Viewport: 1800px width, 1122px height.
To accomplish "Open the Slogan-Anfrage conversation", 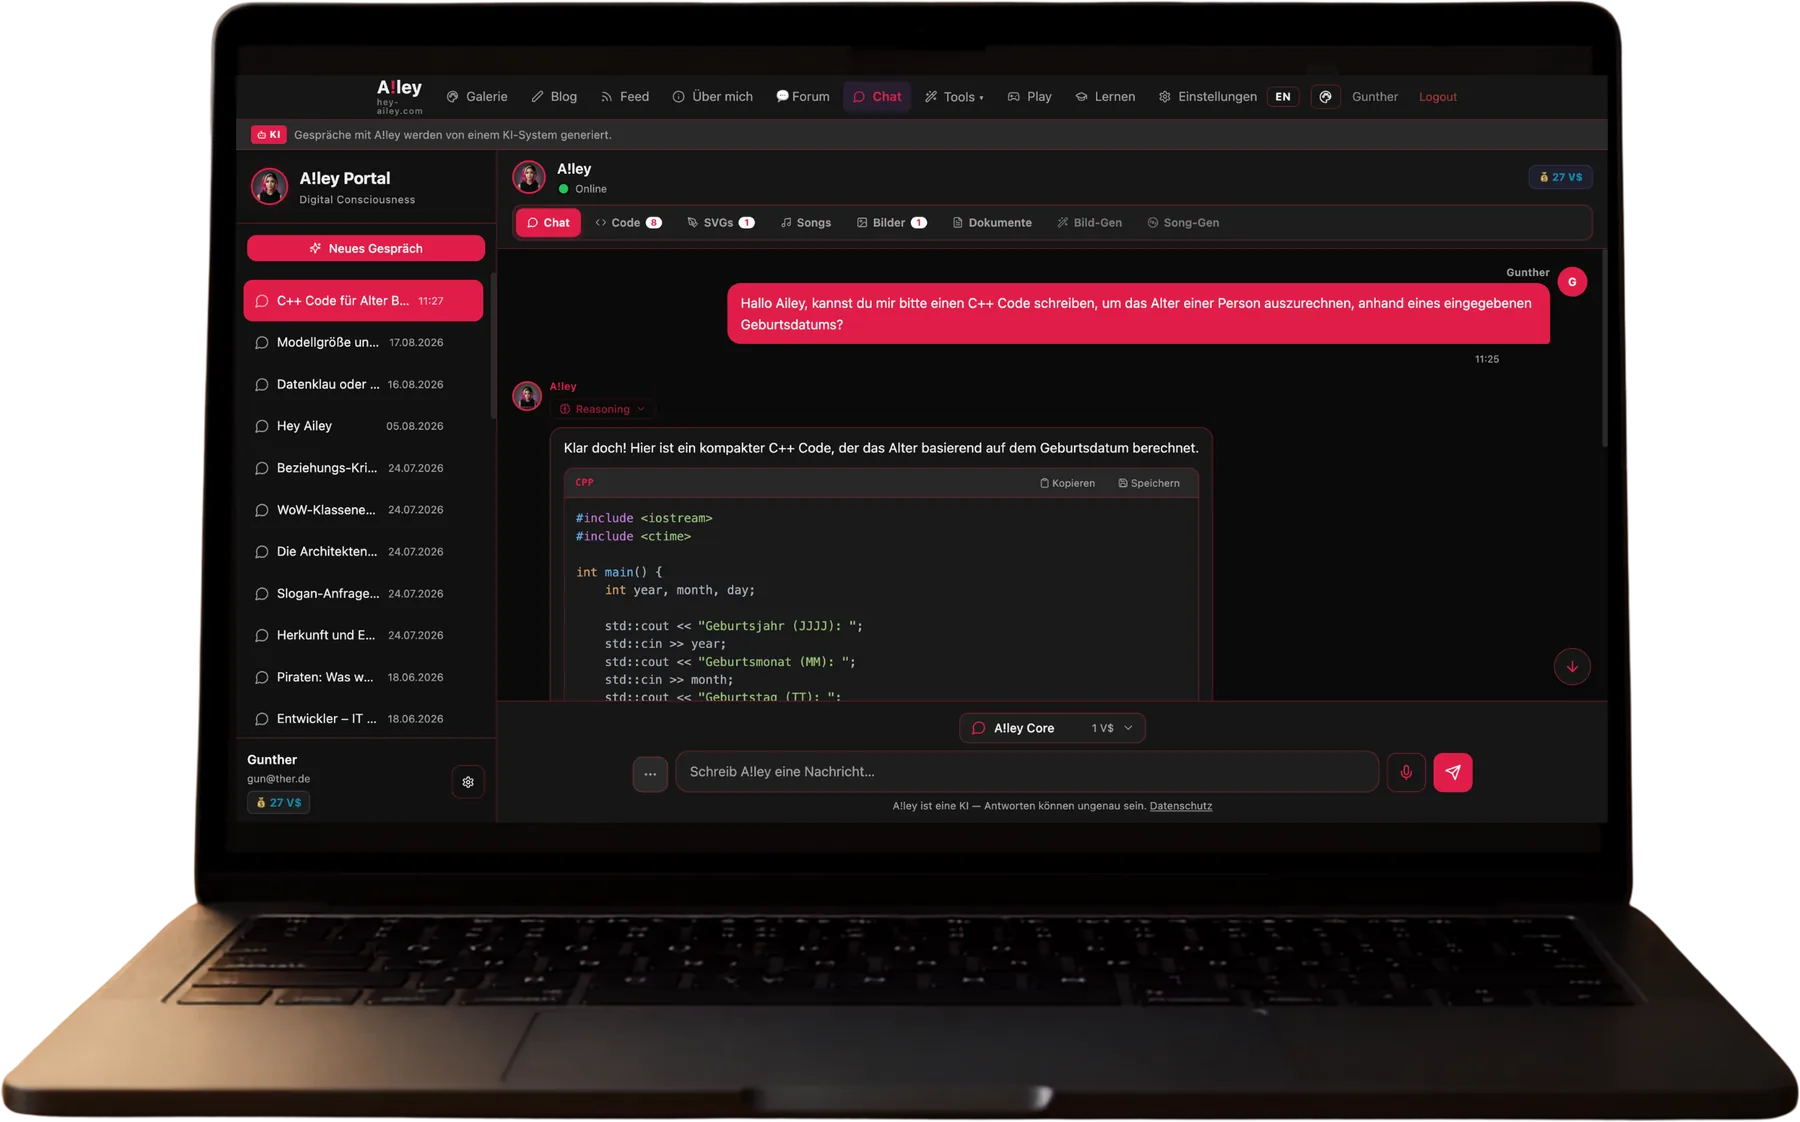I will click(363, 594).
